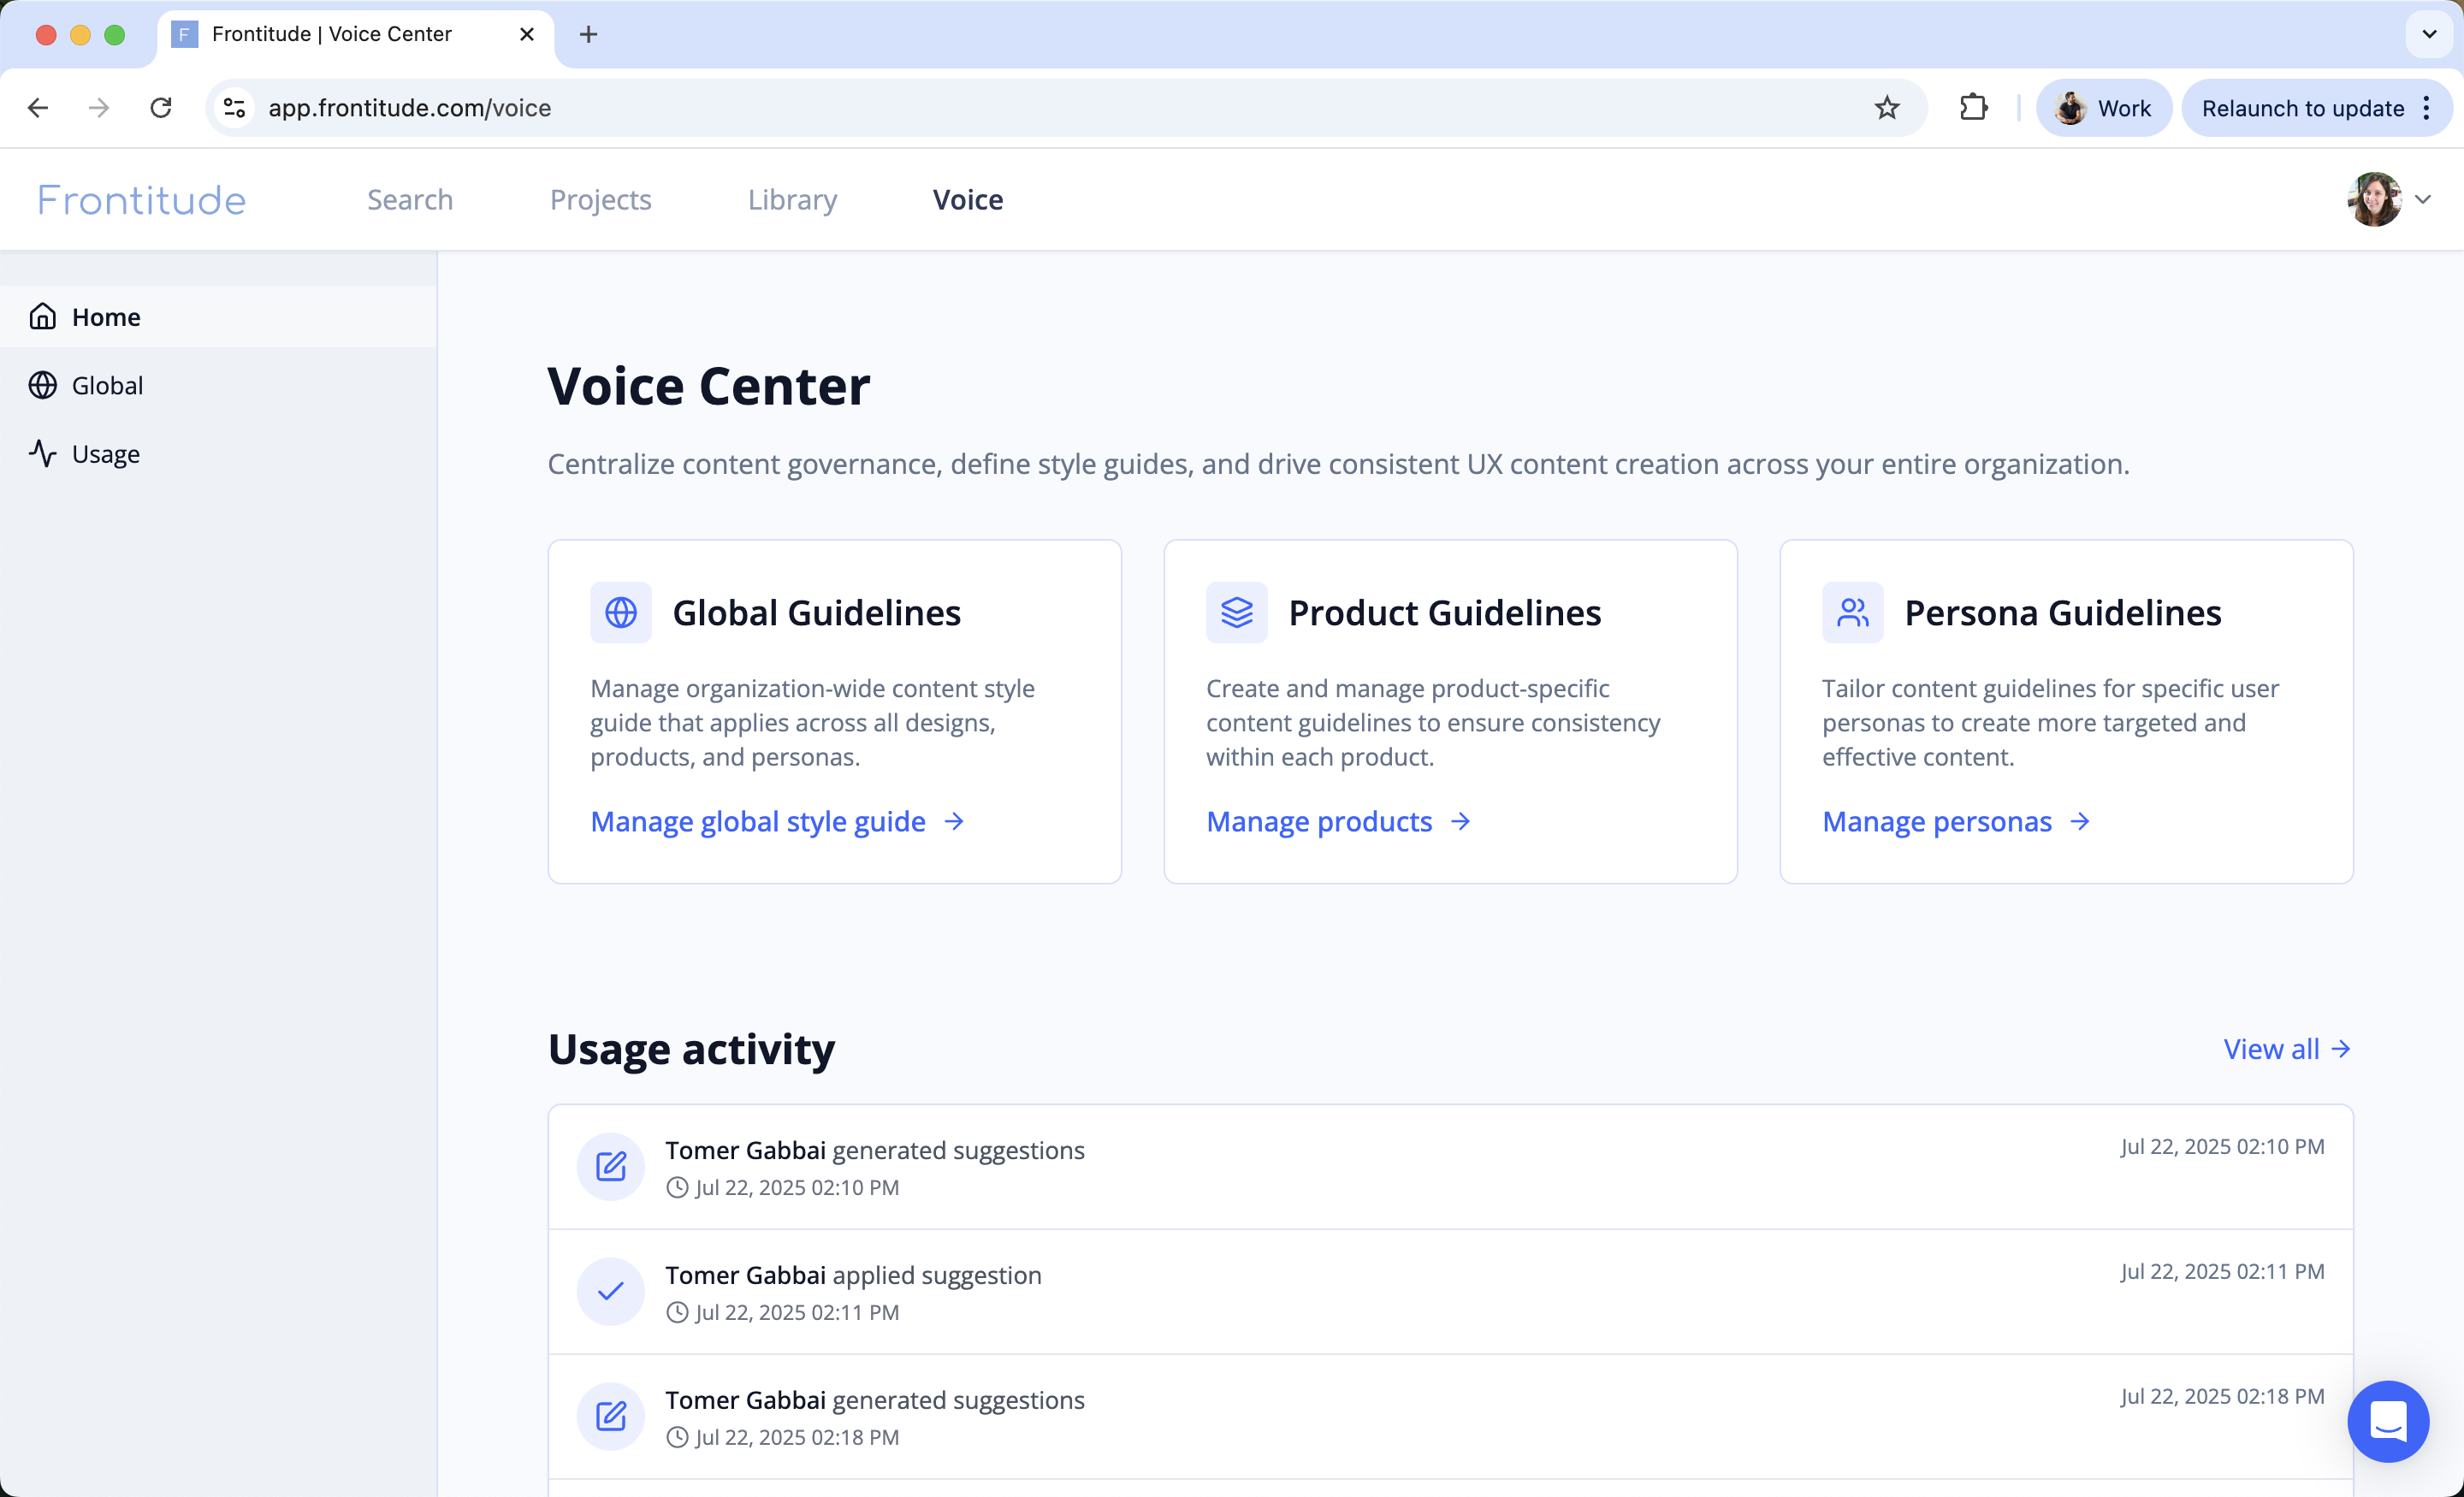Select the Frontitude | Voice Center browser tab
The height and width of the screenshot is (1497, 2464).
355,34
